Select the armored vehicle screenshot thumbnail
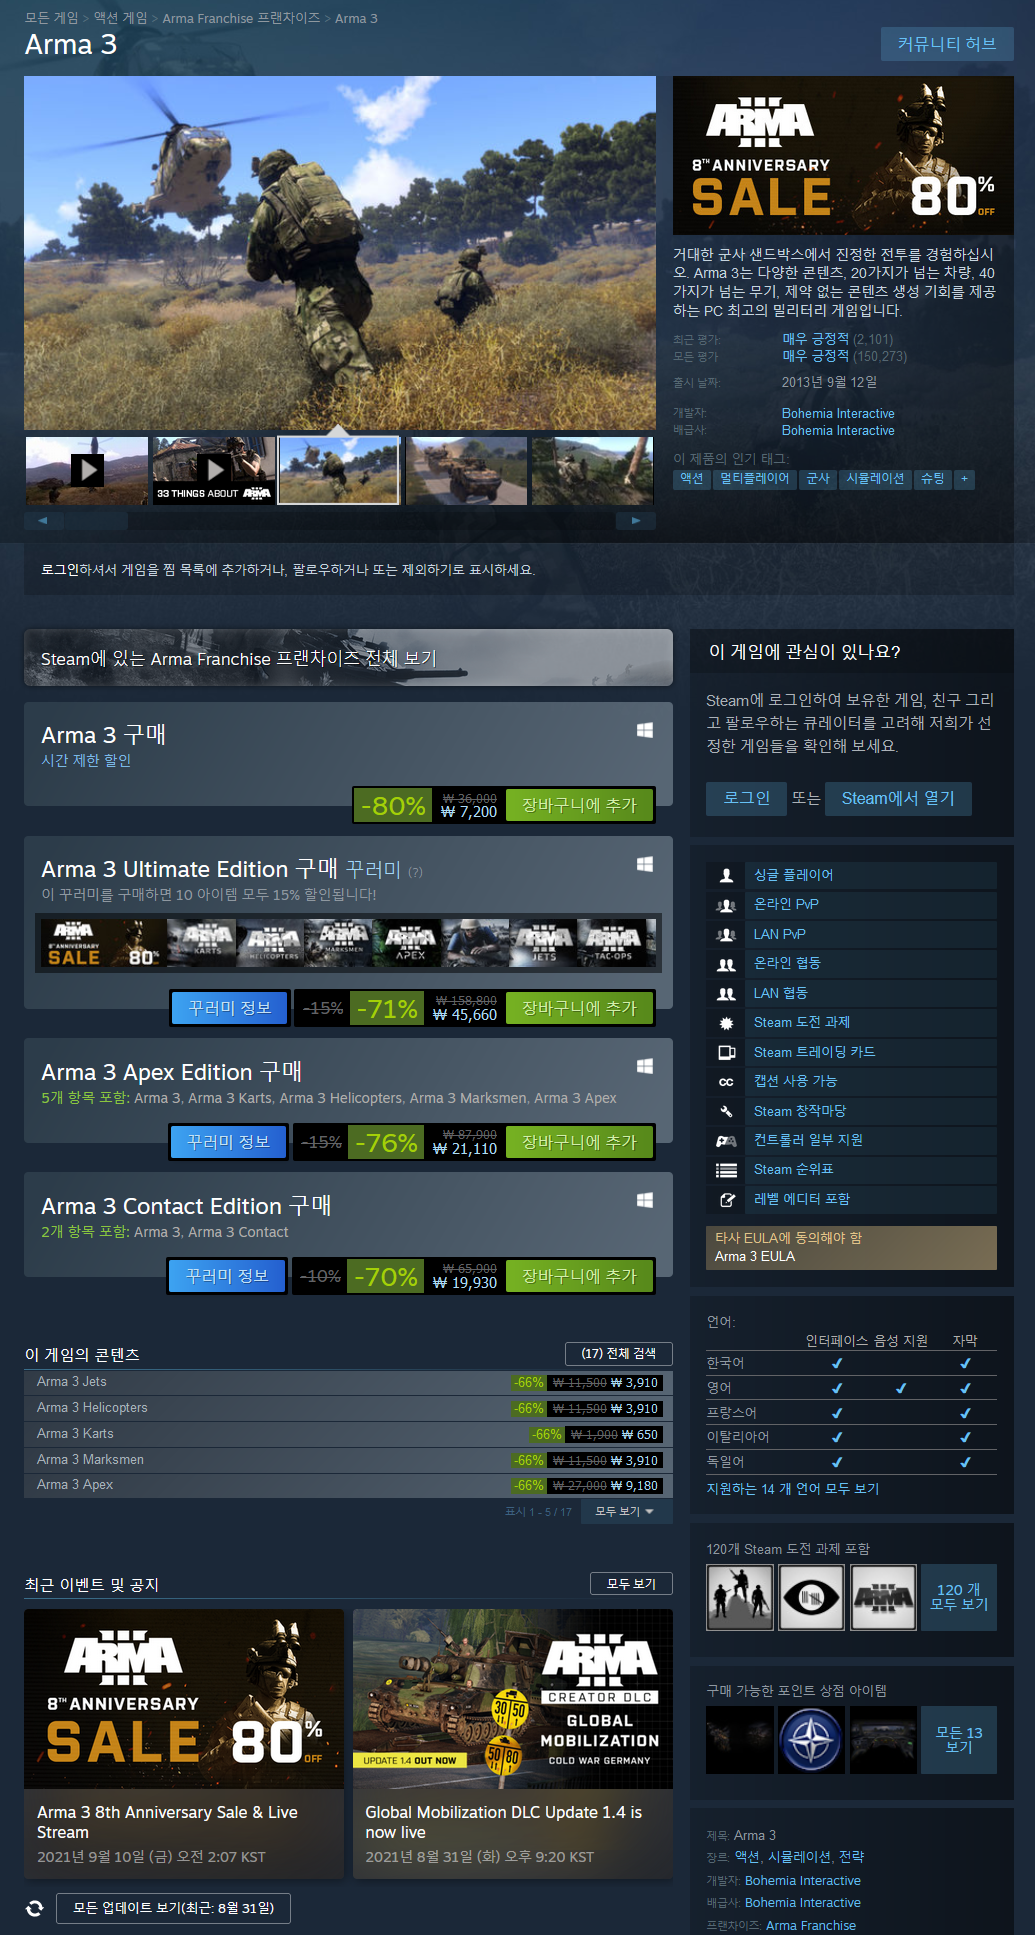Viewport: 1035px width, 1935px height. tap(466, 470)
